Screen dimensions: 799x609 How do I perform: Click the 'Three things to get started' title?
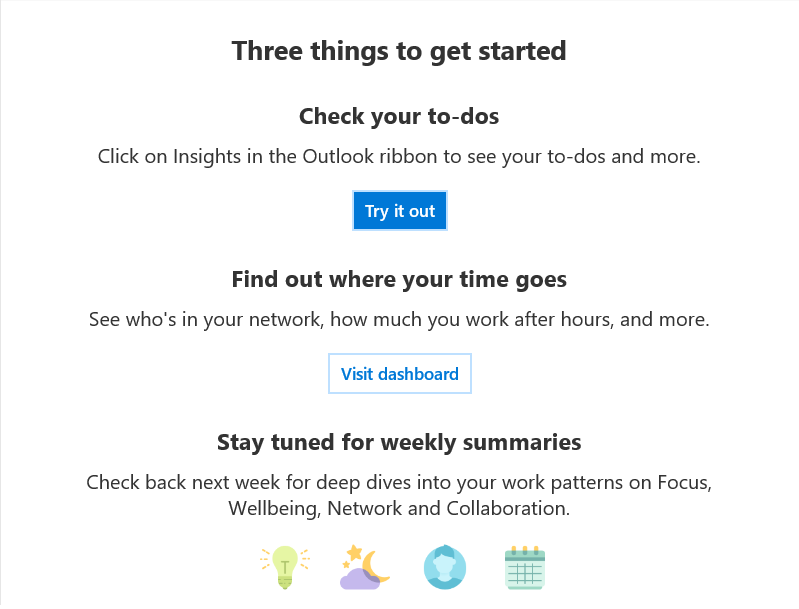click(x=399, y=51)
